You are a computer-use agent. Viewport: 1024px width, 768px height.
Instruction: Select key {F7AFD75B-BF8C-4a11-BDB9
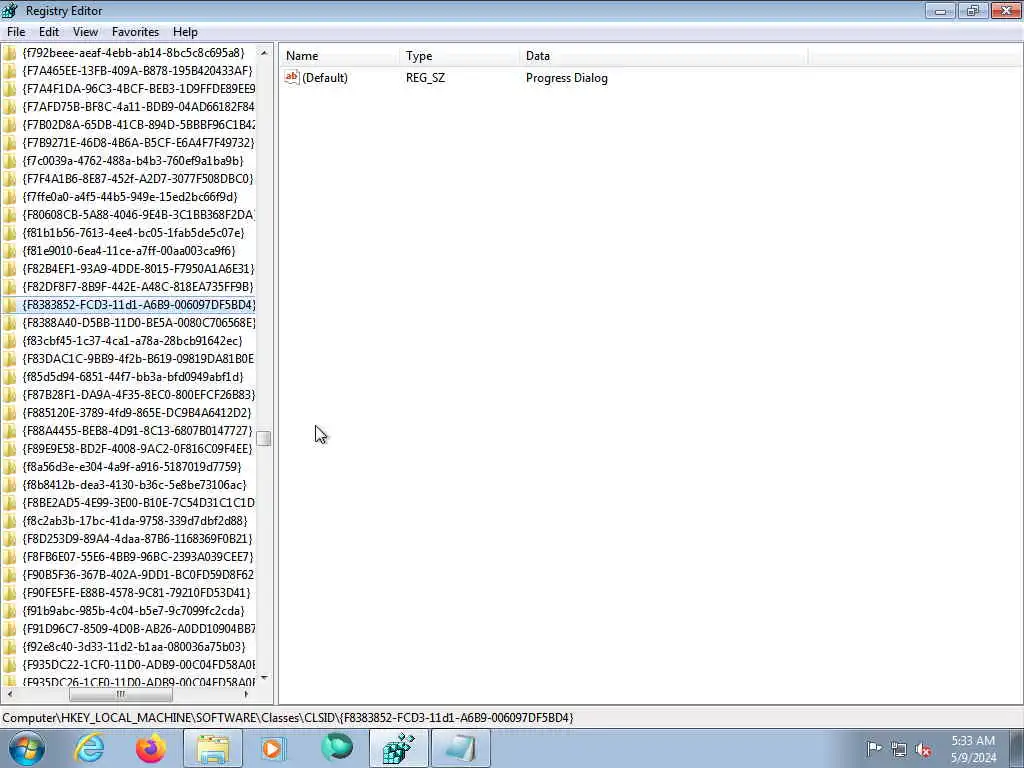coord(138,106)
